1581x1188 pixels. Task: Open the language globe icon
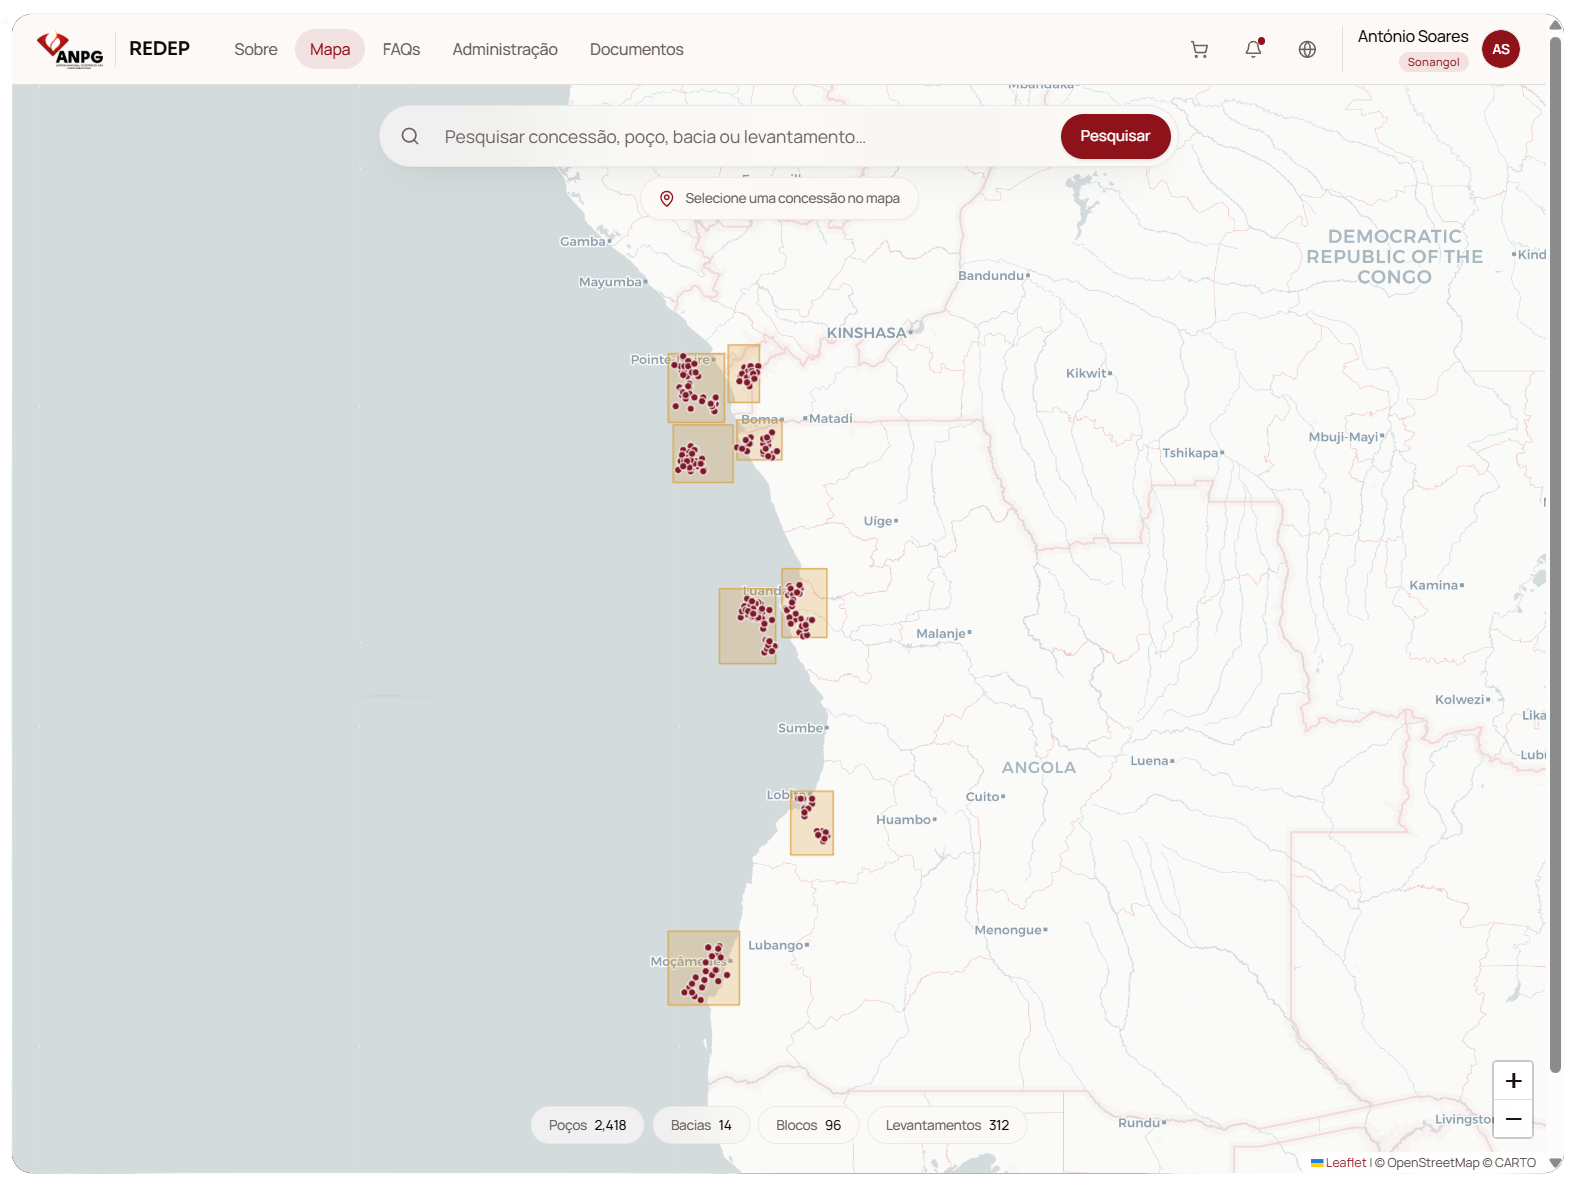pos(1307,49)
